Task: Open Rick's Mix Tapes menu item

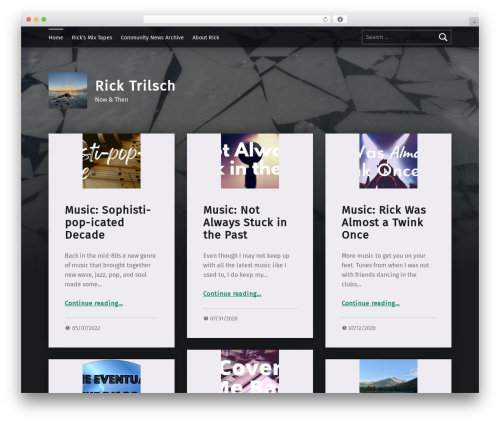Action: coord(92,37)
